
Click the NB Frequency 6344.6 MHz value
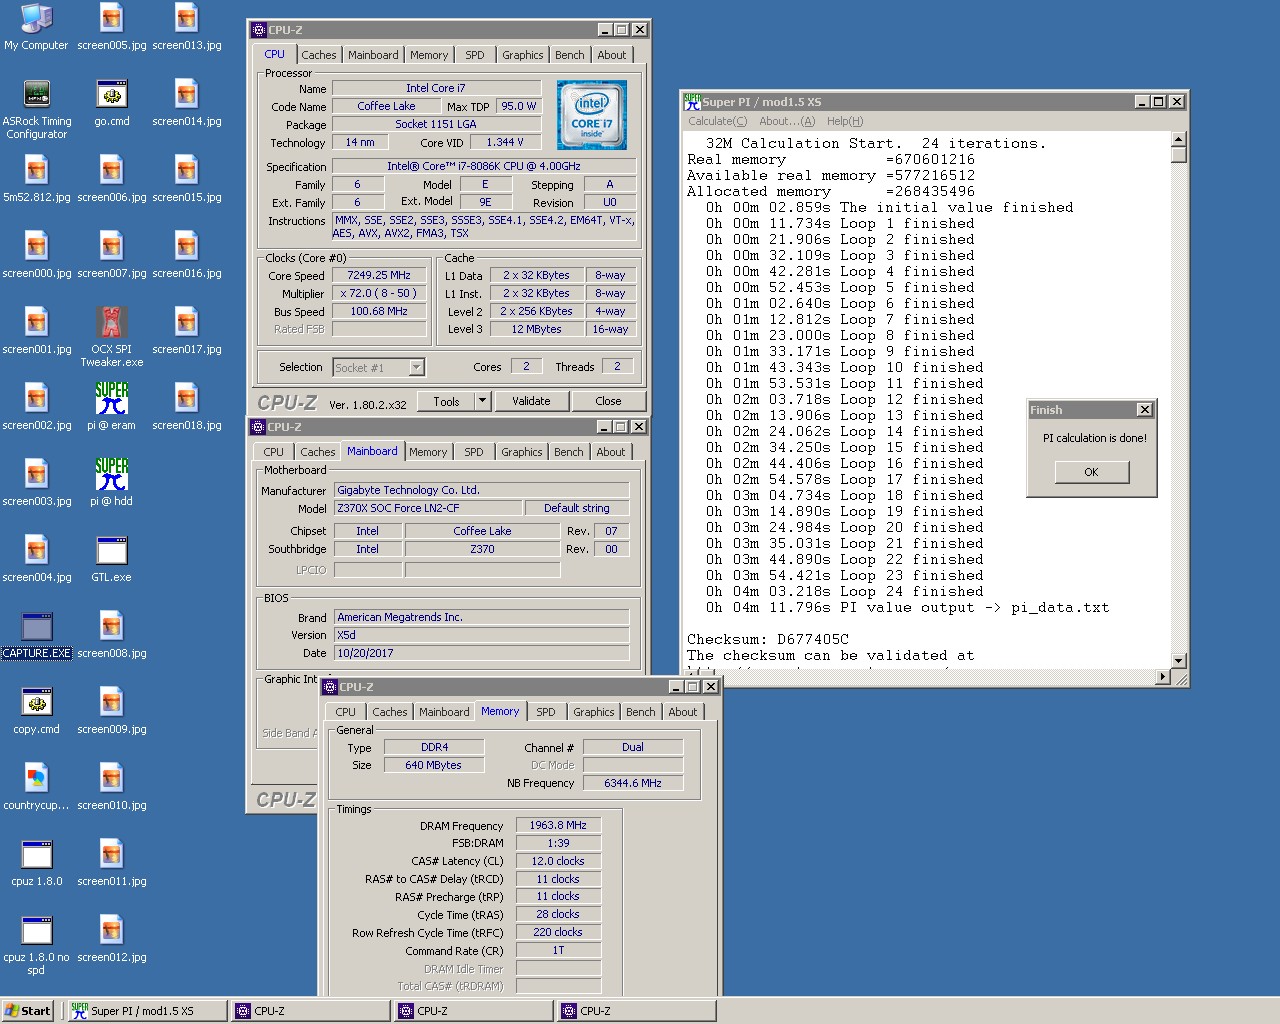632,783
